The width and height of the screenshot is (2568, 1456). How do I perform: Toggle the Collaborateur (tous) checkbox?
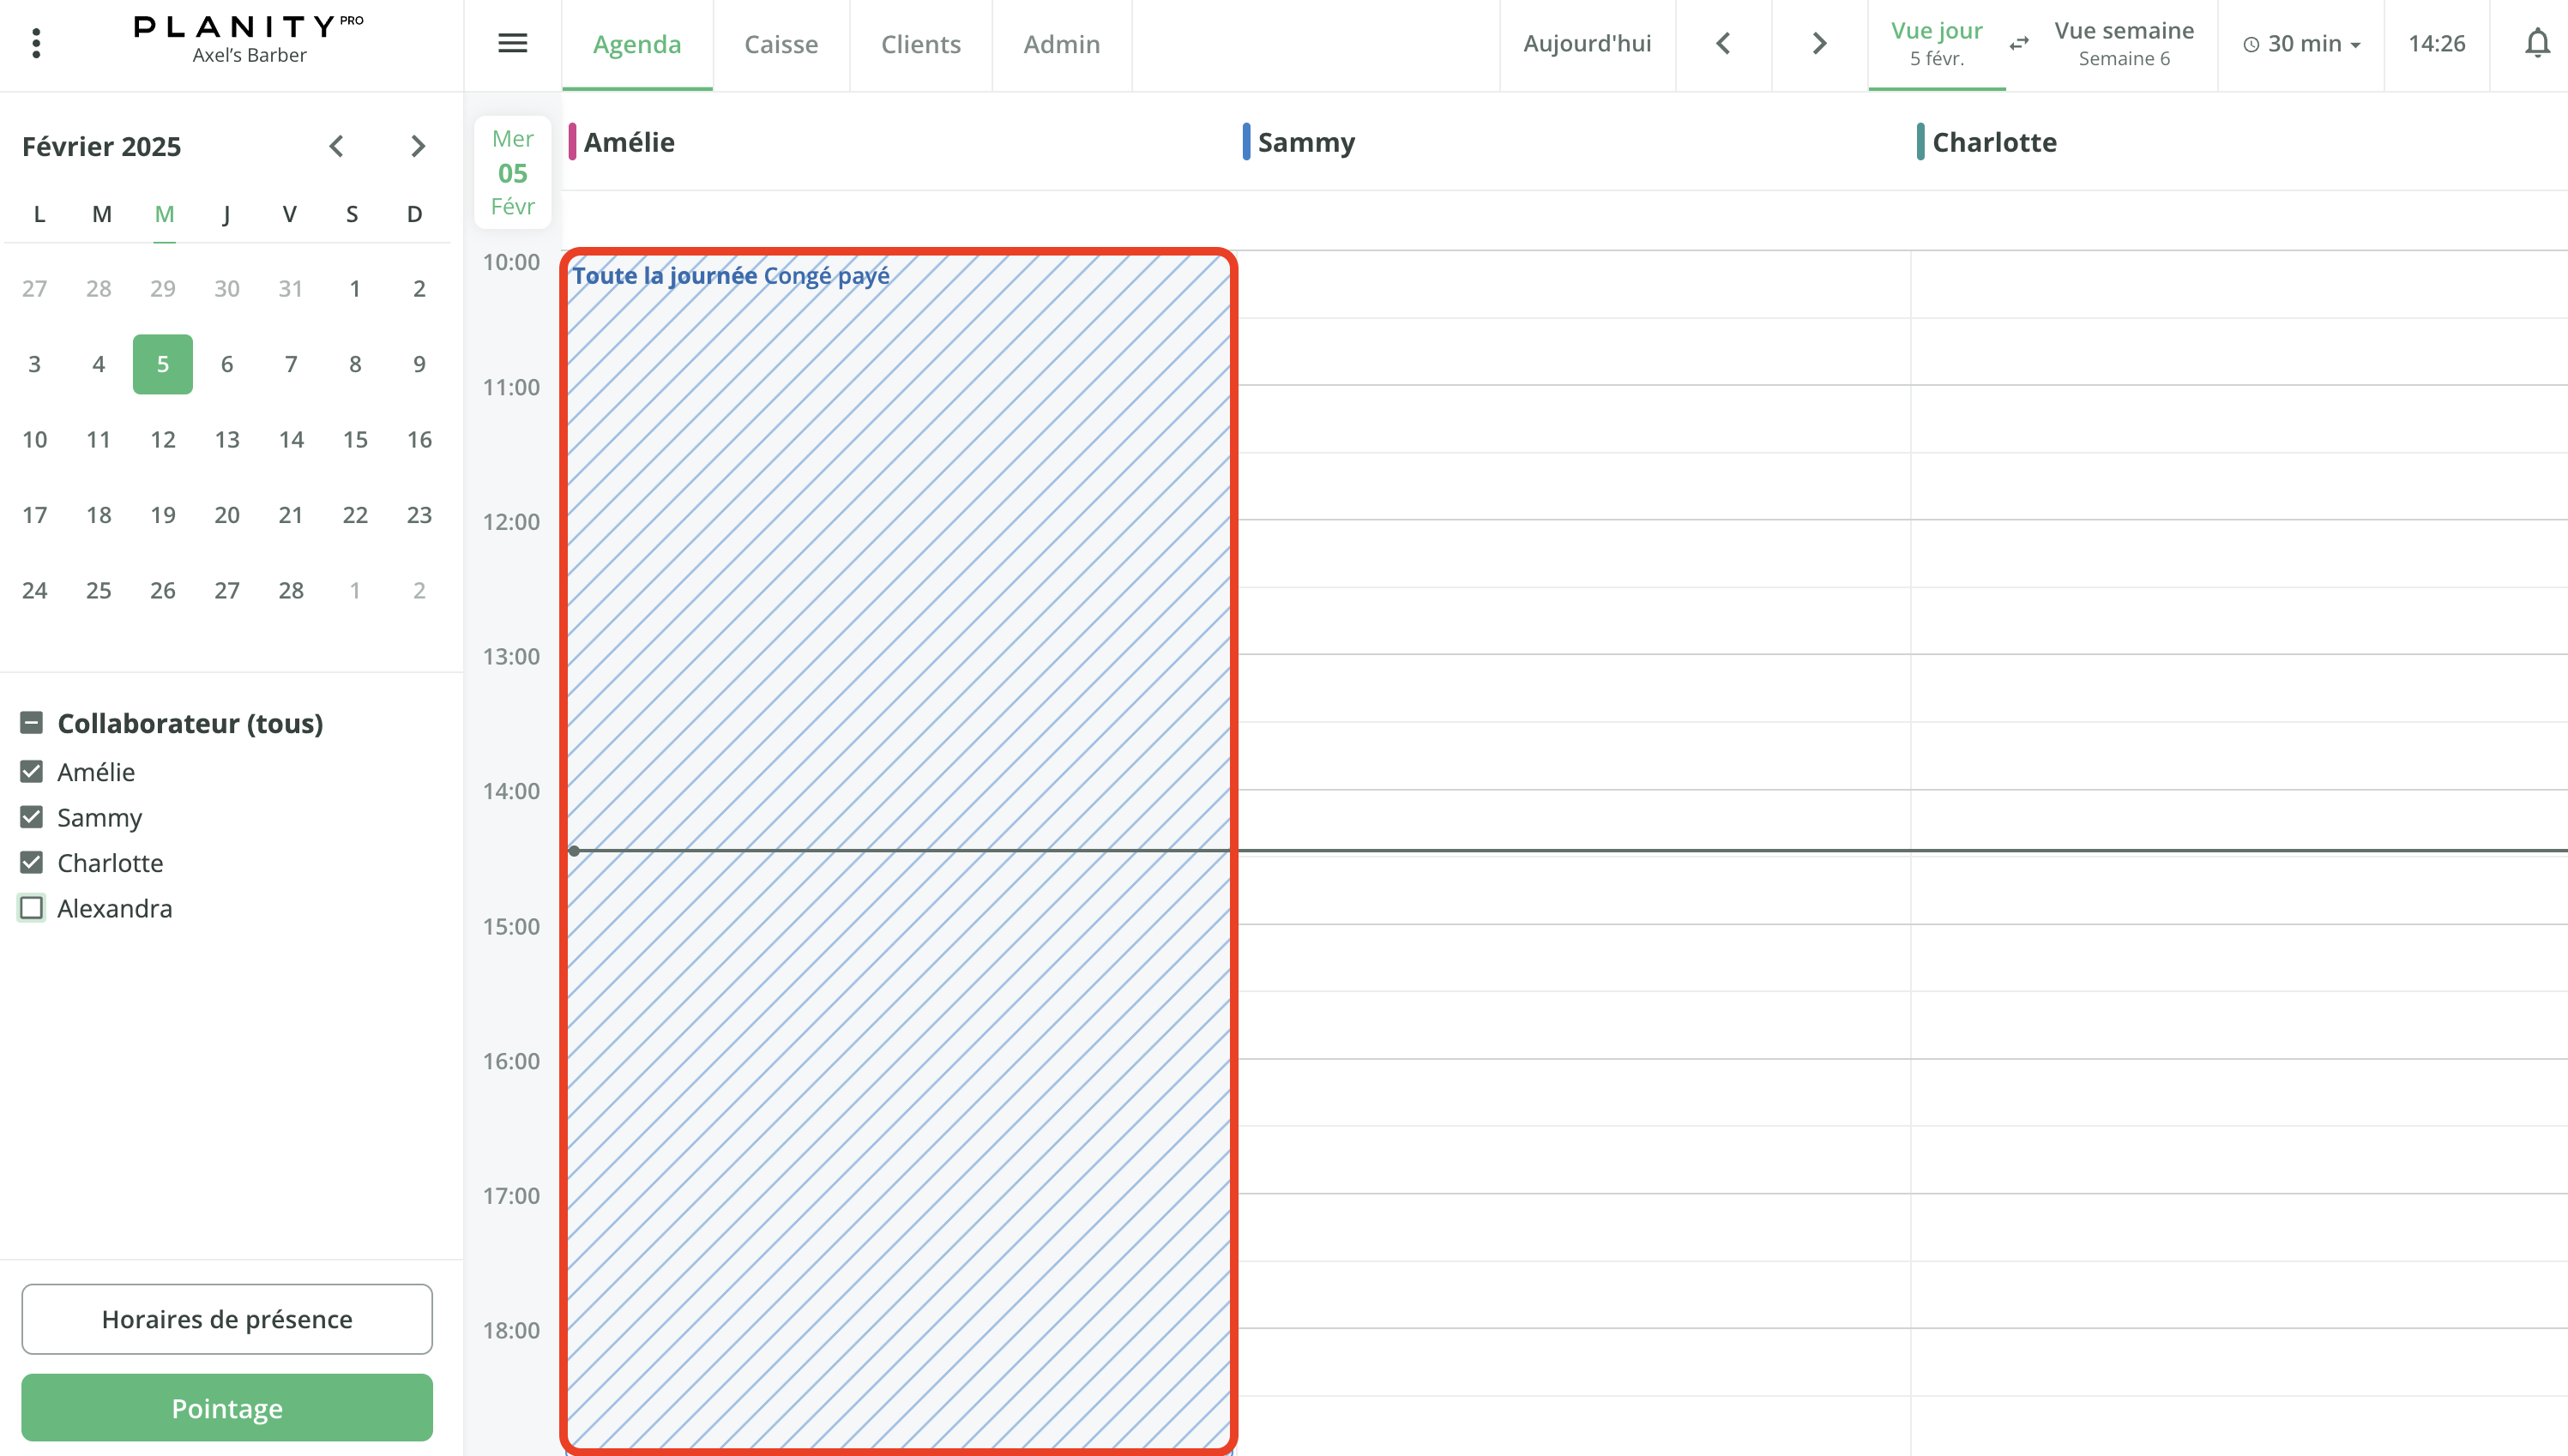(x=32, y=722)
